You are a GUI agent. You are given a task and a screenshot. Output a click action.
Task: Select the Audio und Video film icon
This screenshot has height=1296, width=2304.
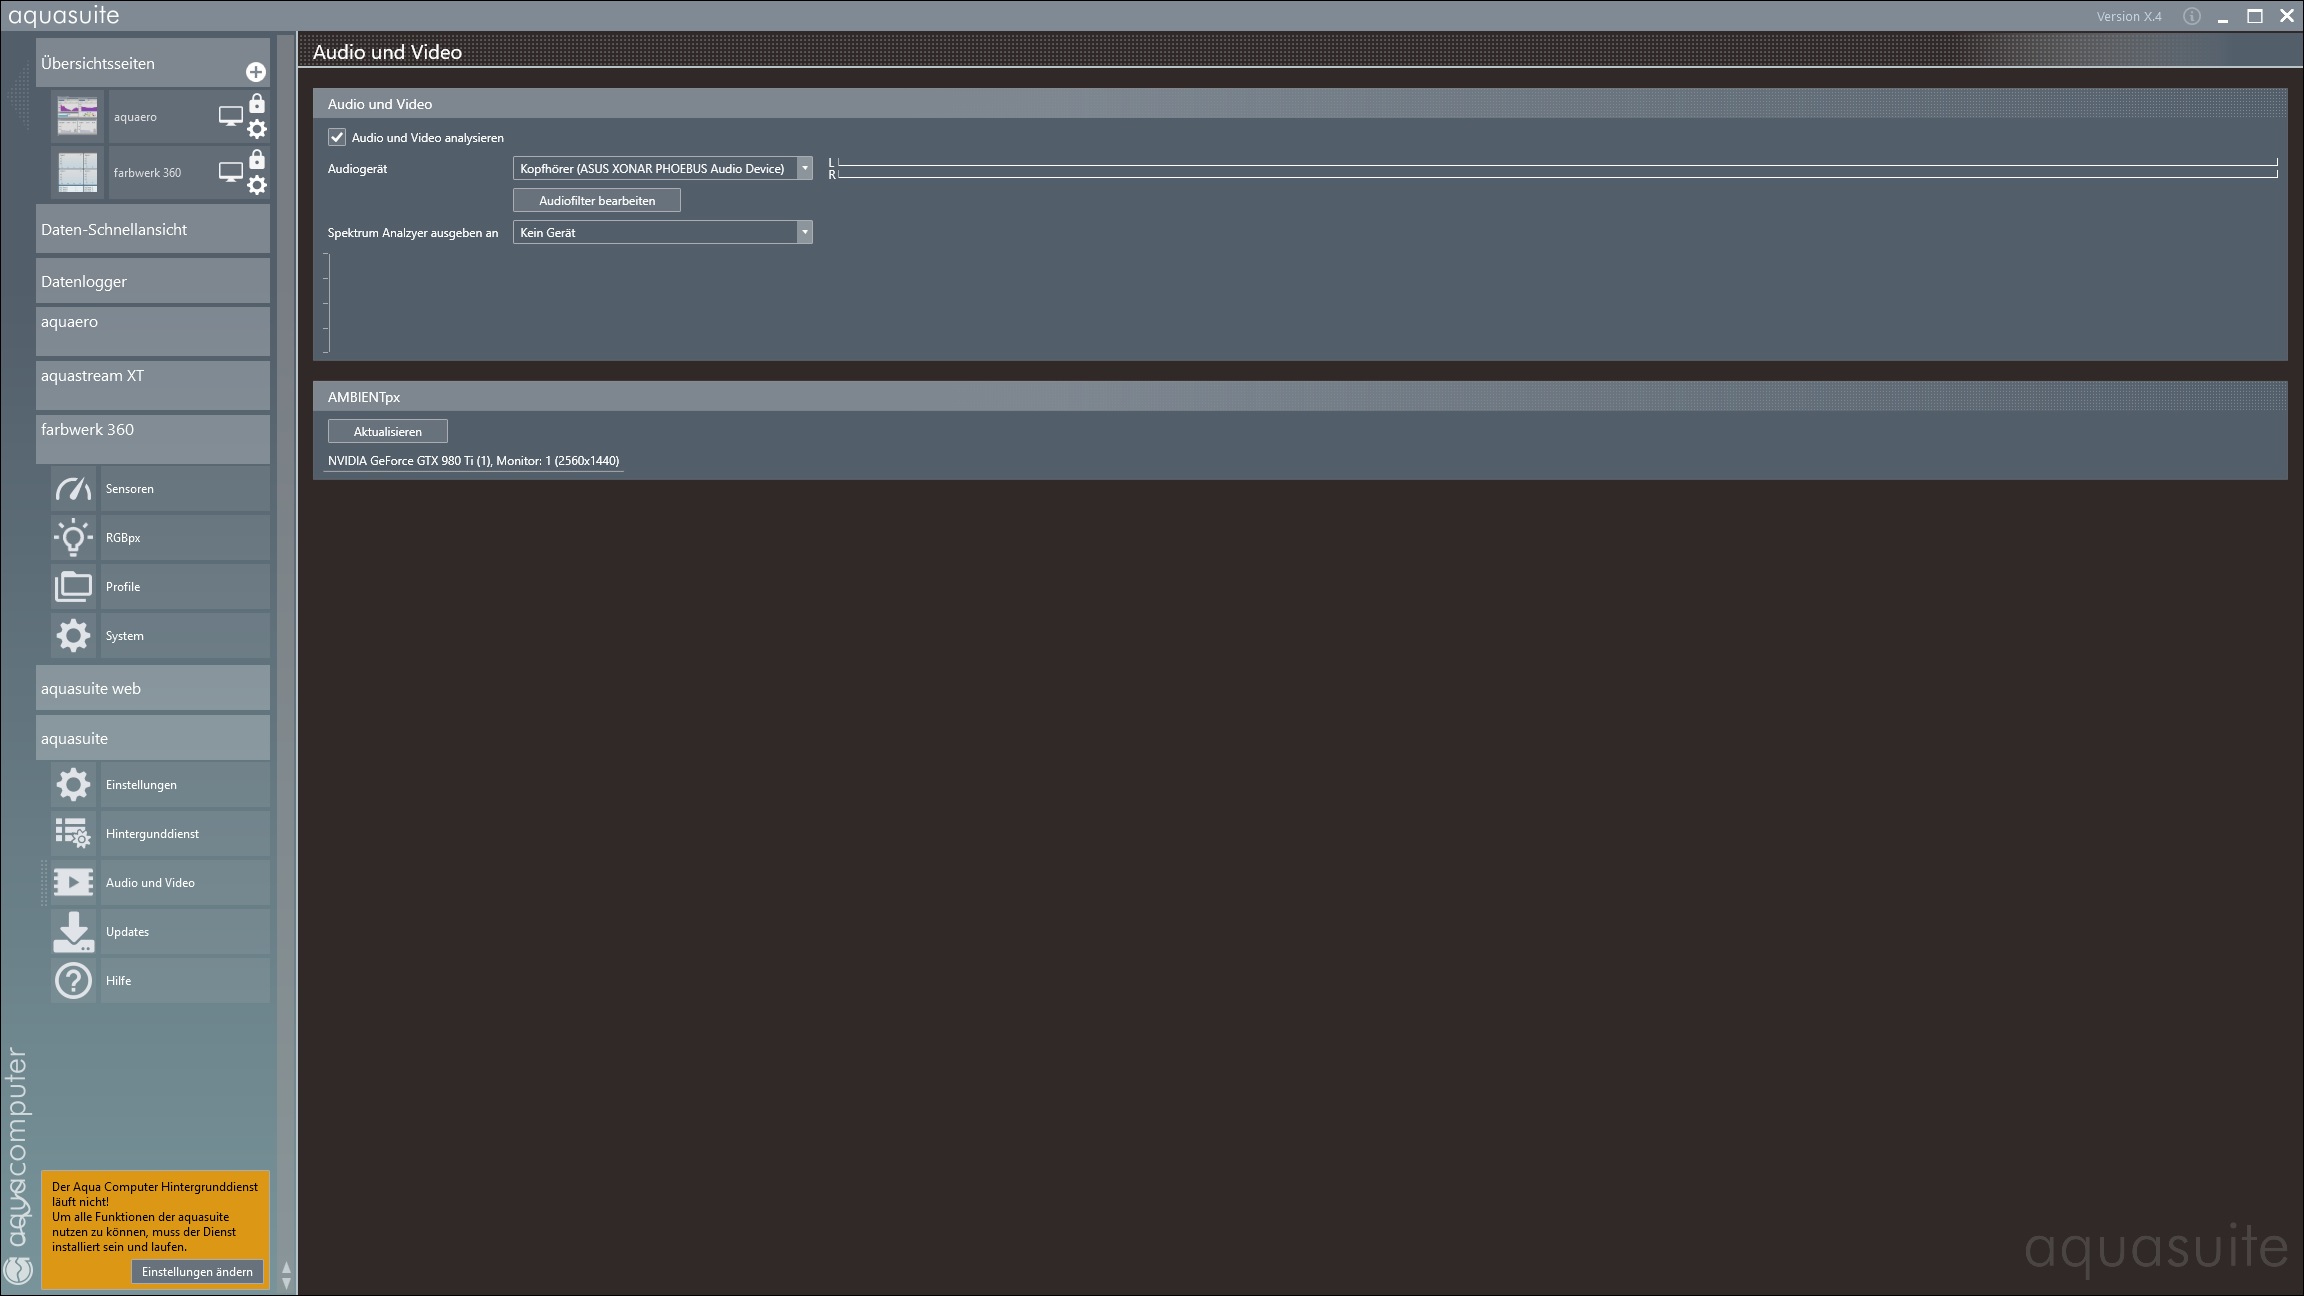tap(73, 882)
